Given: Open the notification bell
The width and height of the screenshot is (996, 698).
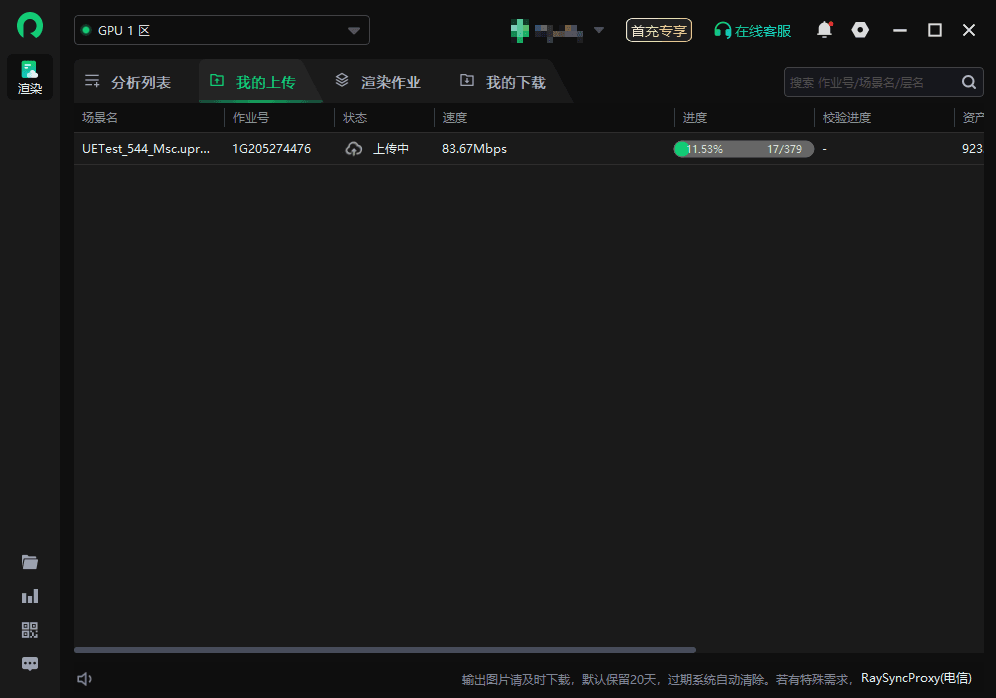Looking at the screenshot, I should tap(824, 30).
